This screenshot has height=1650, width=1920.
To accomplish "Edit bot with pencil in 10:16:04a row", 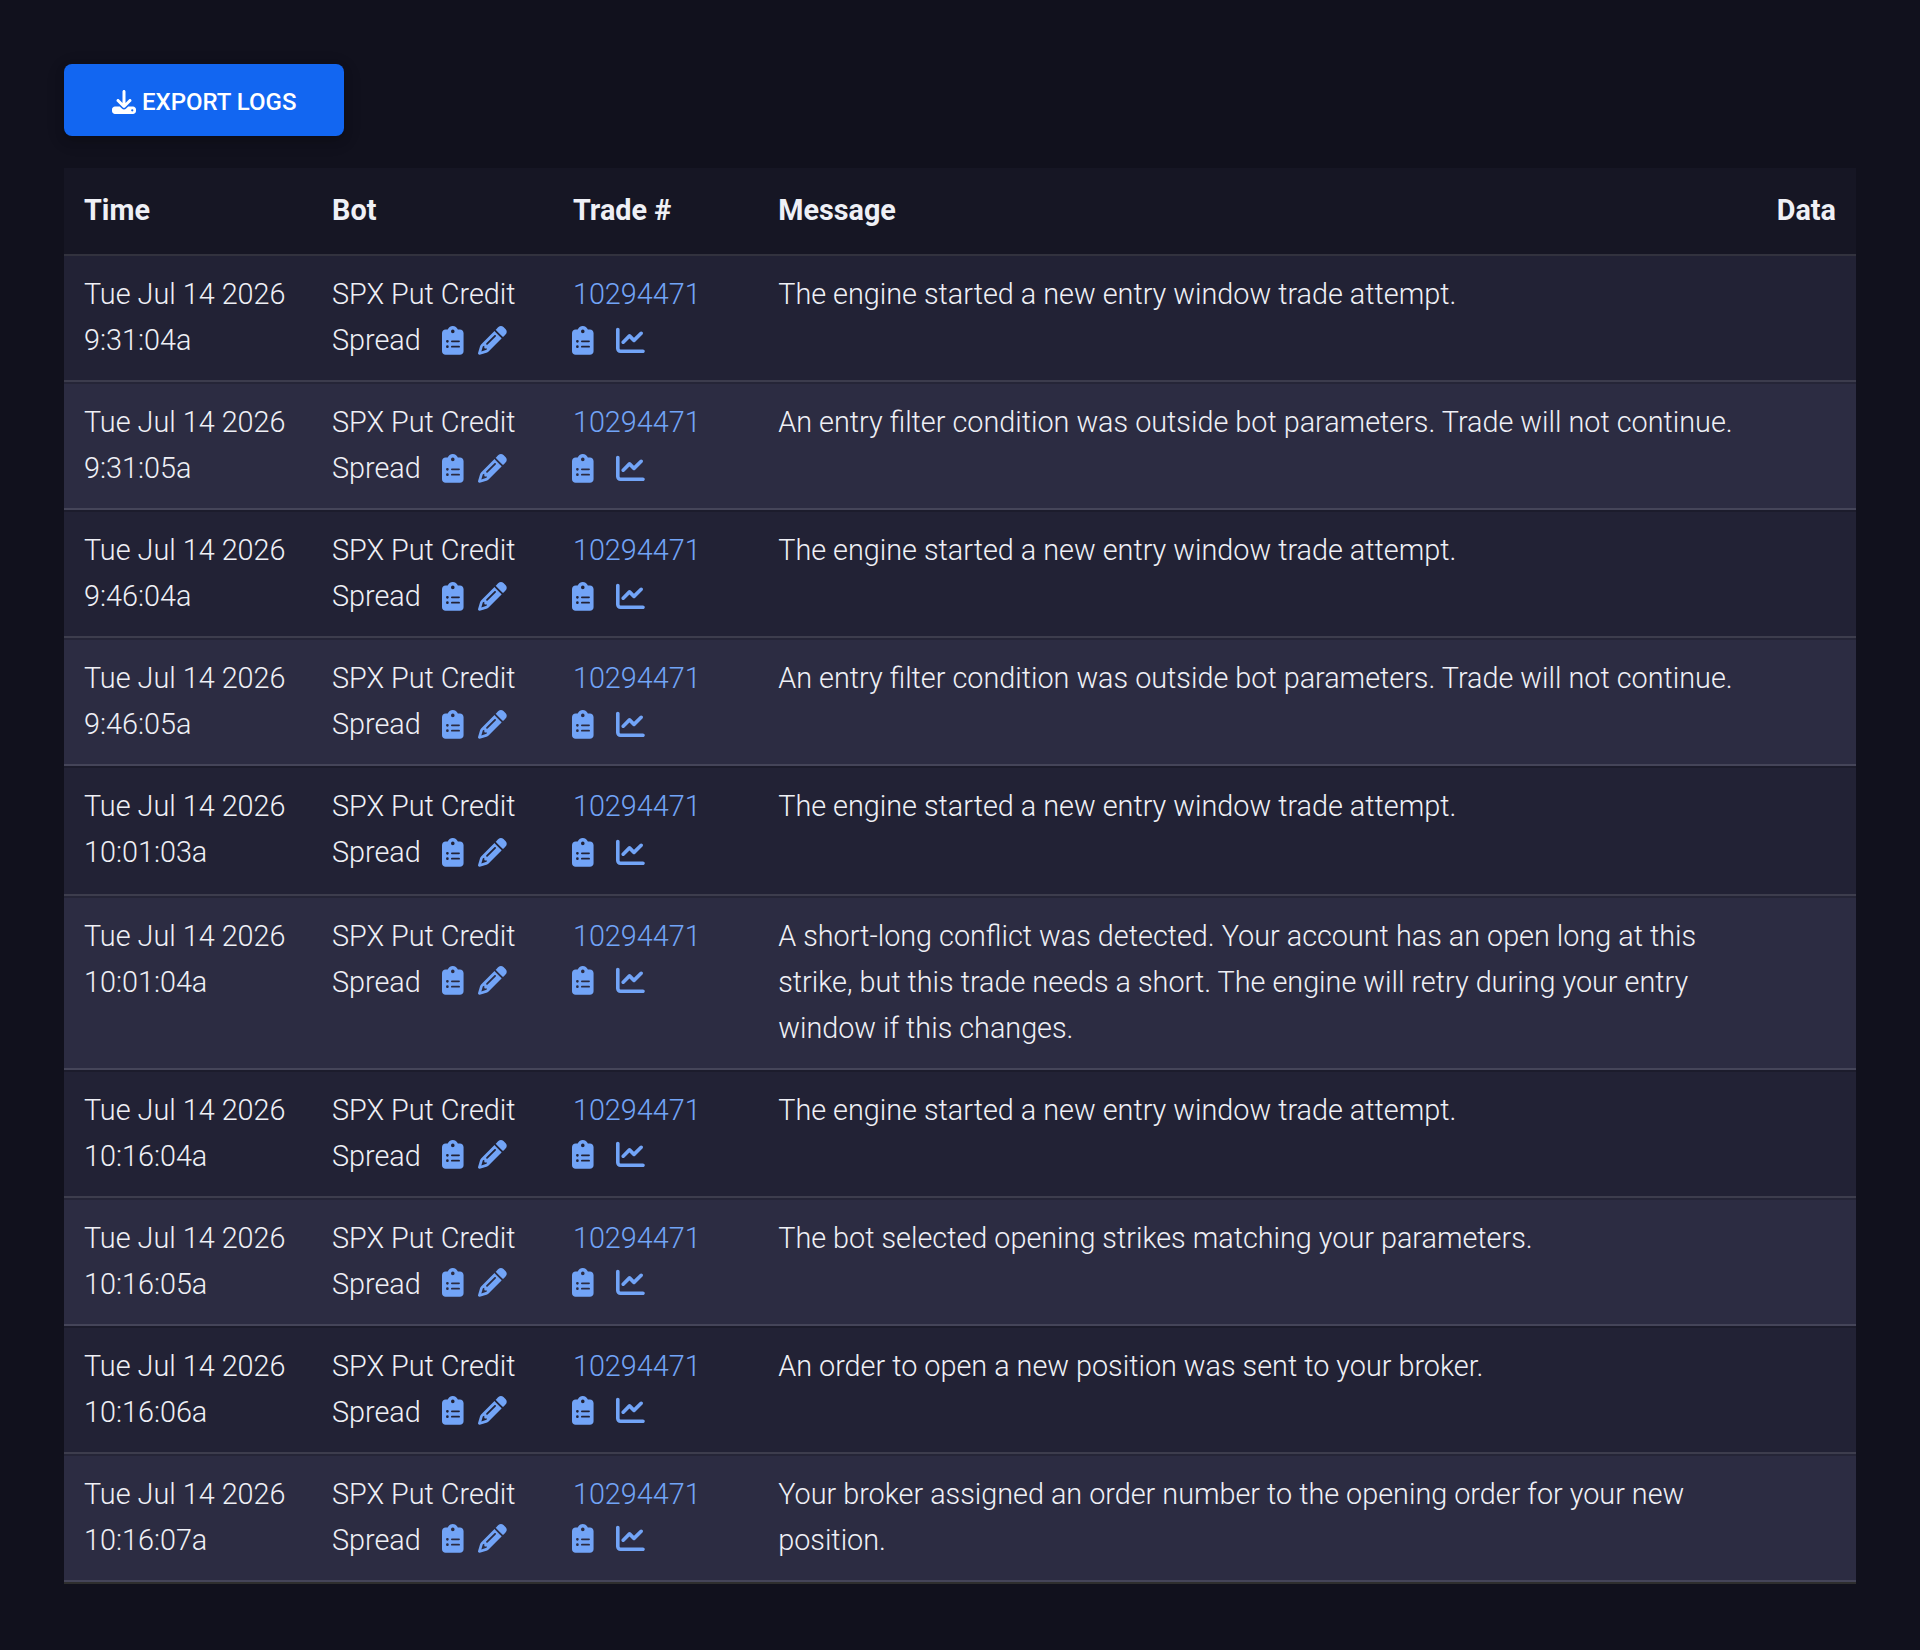I will tap(492, 1155).
